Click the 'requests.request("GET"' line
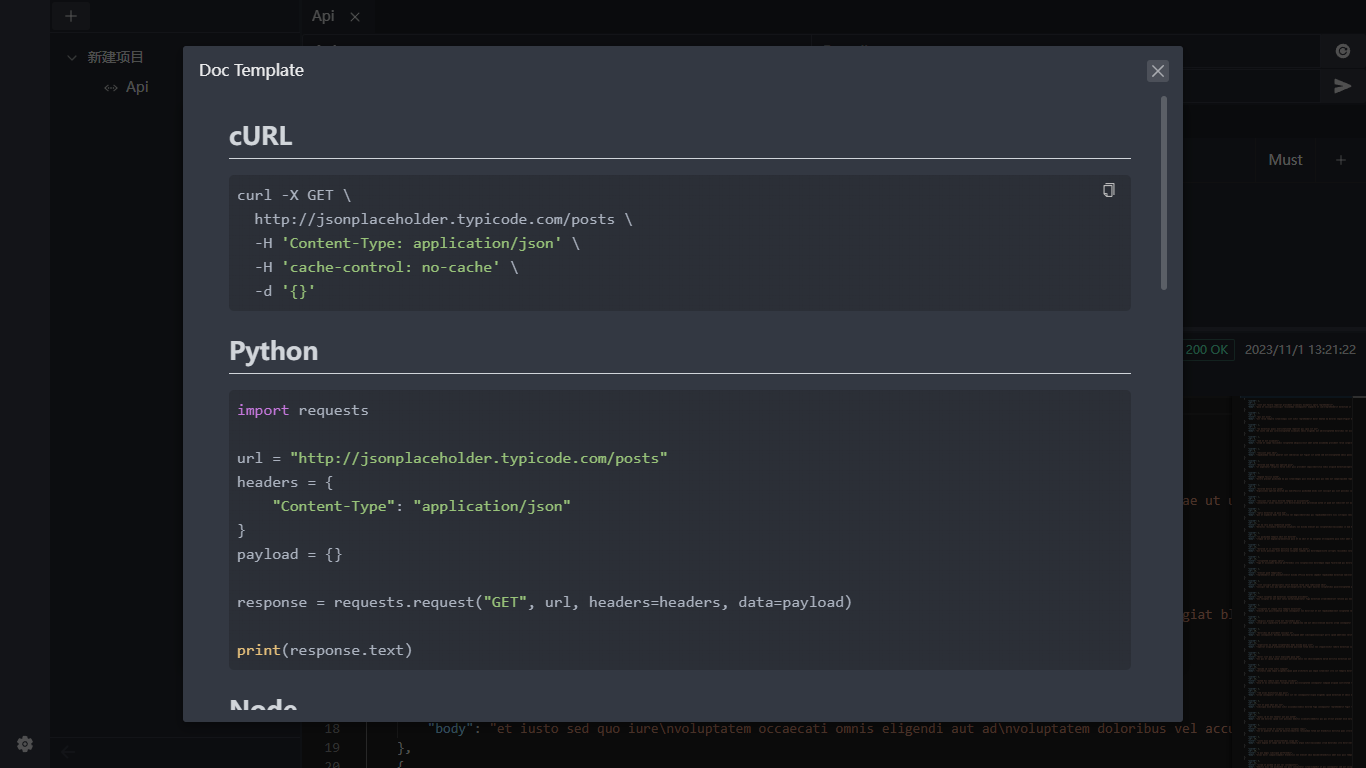 (x=545, y=602)
